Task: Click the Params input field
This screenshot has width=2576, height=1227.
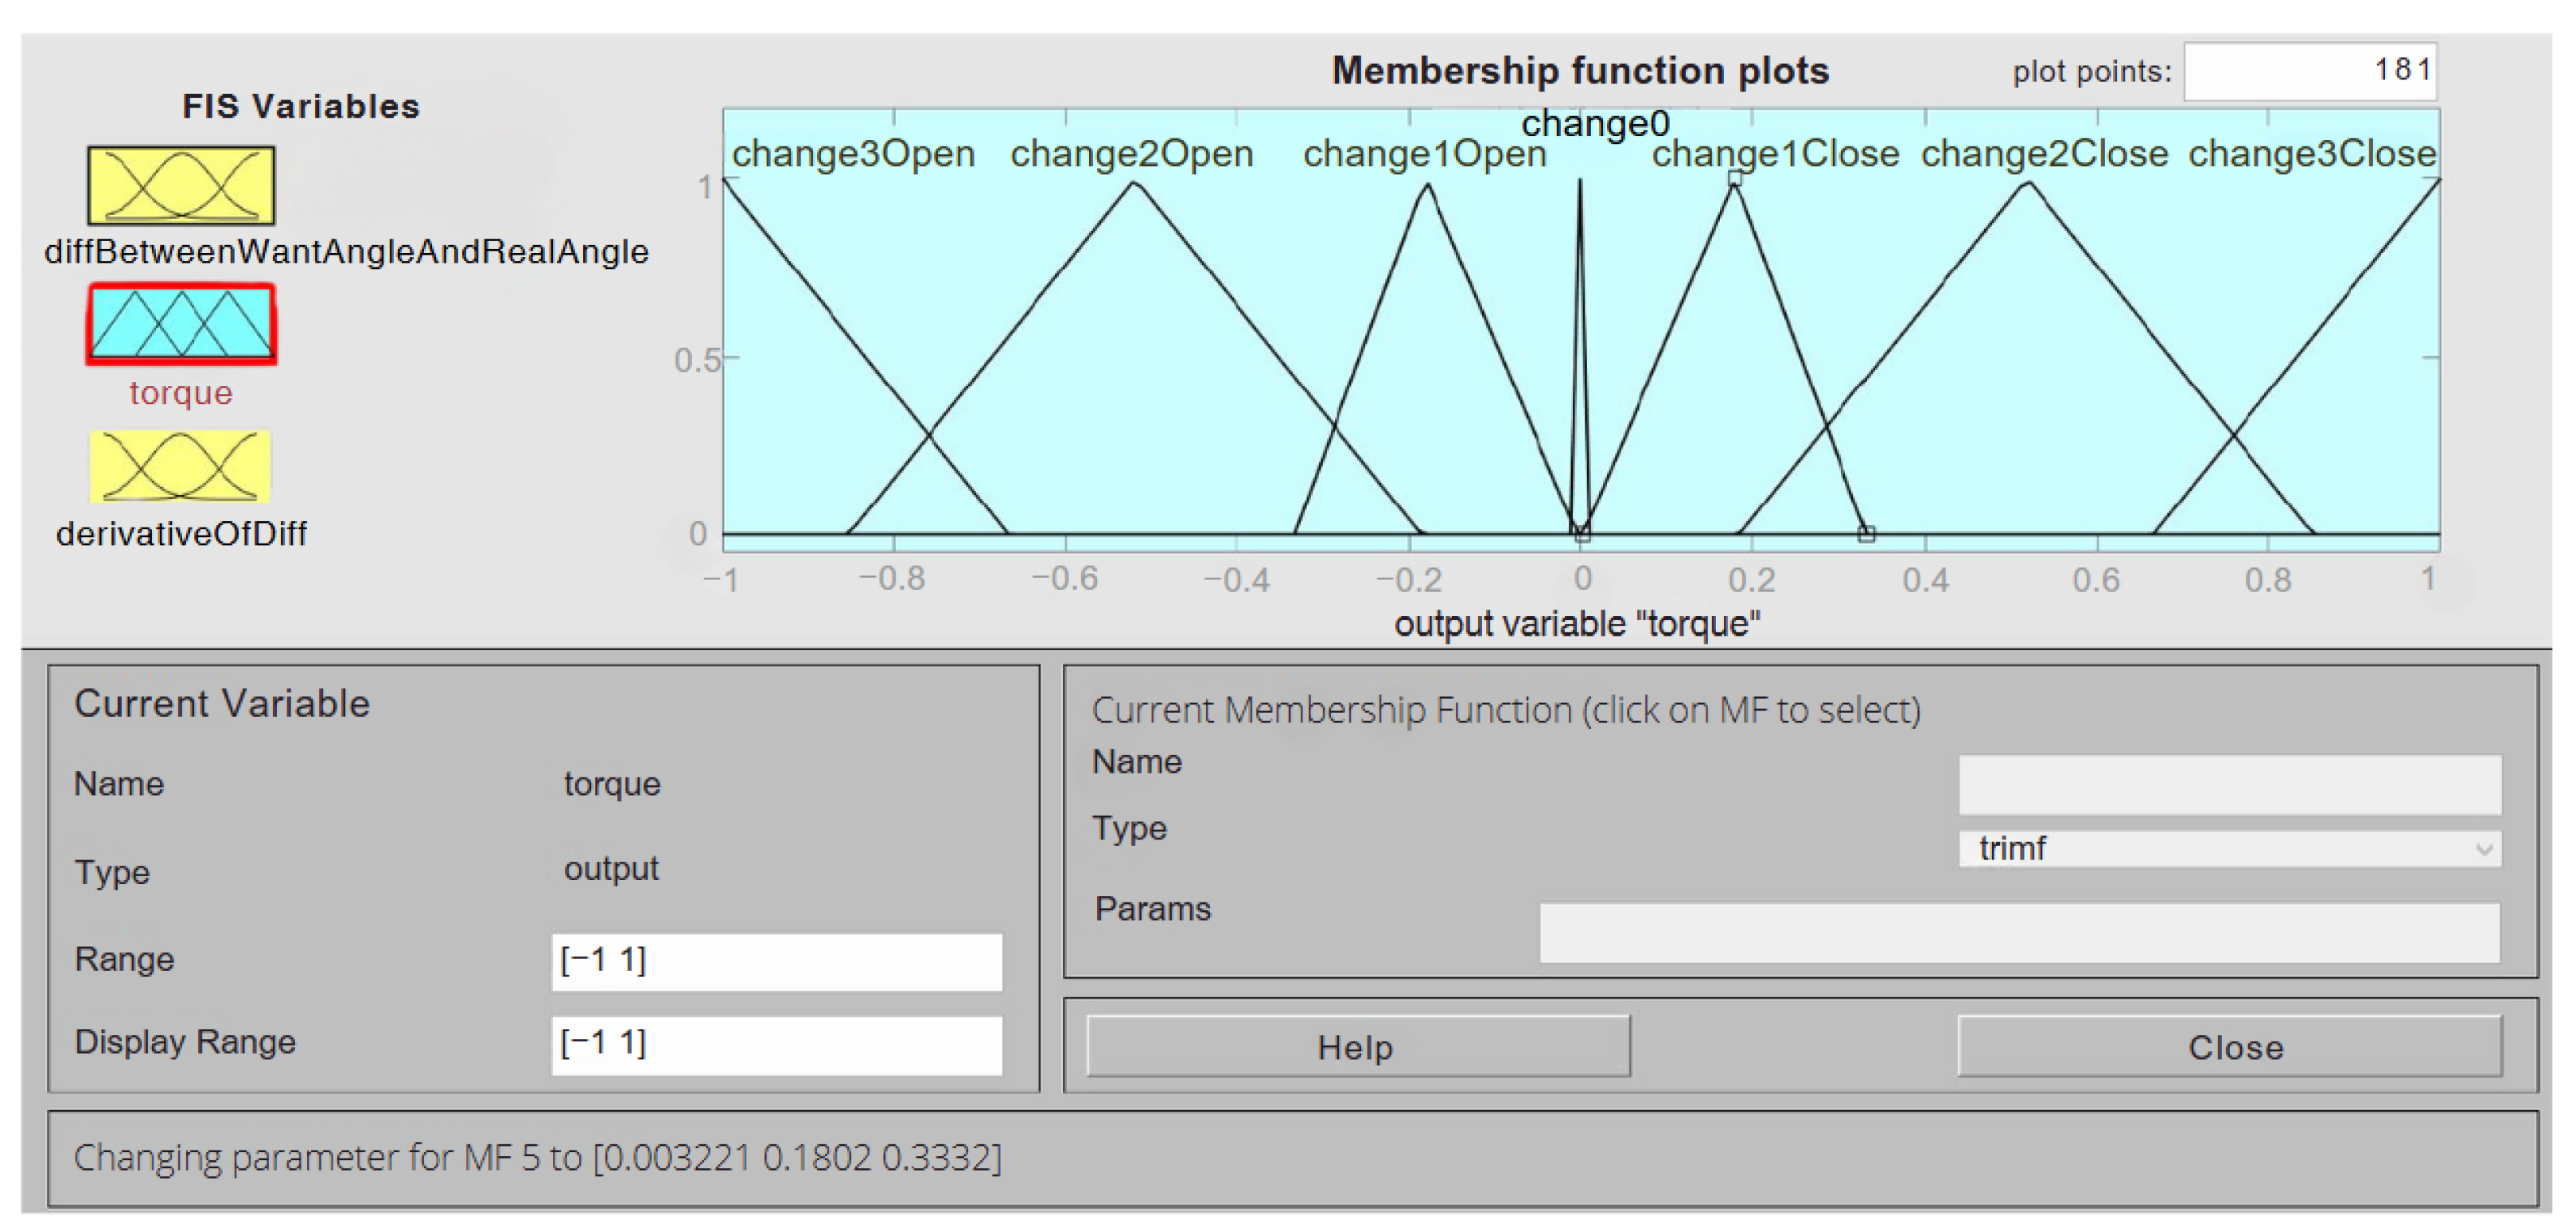Action: tap(2019, 933)
